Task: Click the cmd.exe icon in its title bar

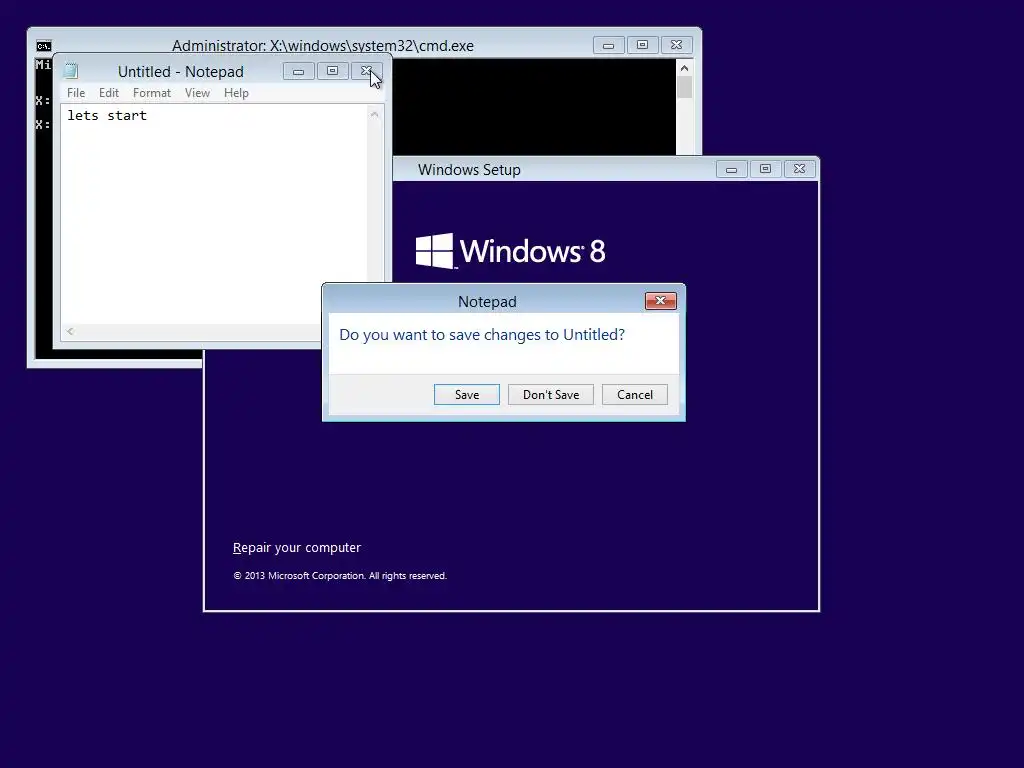Action: [x=44, y=46]
